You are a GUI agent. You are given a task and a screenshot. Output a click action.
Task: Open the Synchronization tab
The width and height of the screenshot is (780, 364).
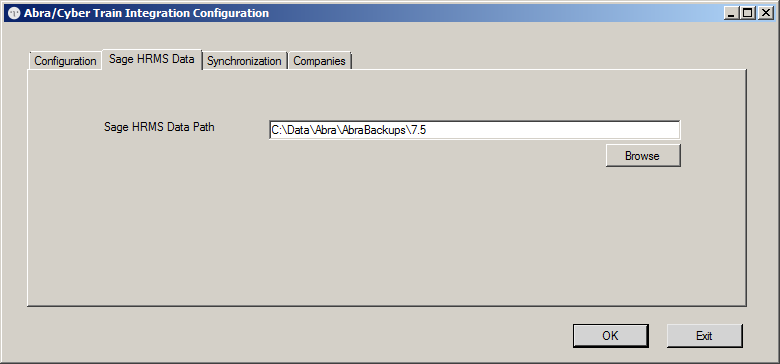coord(244,61)
